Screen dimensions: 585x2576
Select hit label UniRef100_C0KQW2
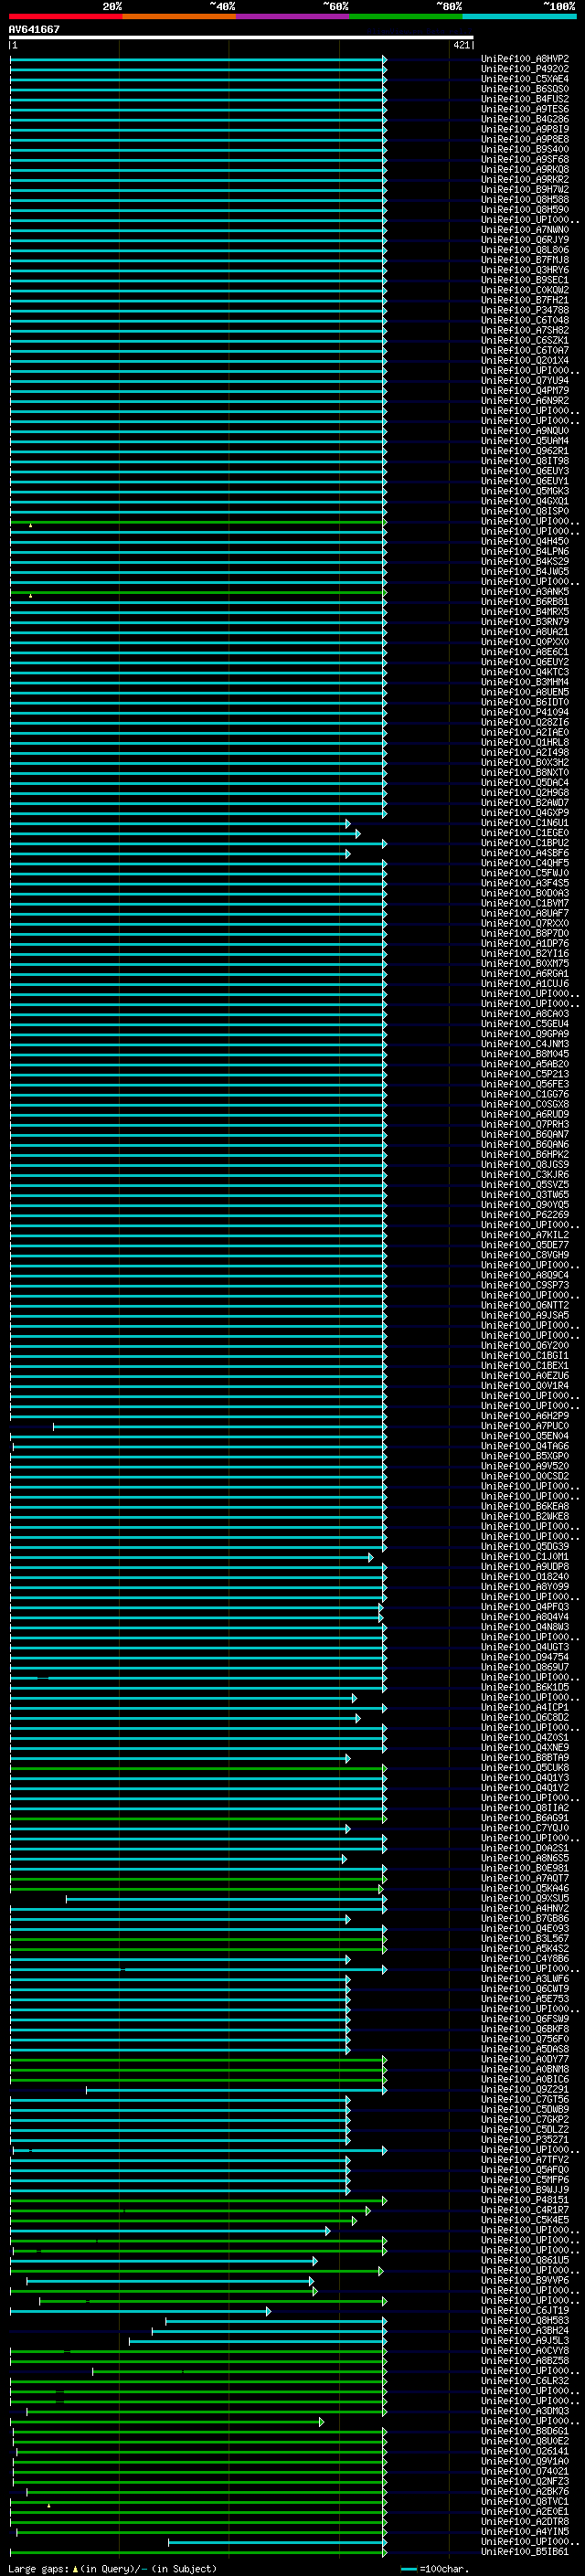click(x=525, y=290)
